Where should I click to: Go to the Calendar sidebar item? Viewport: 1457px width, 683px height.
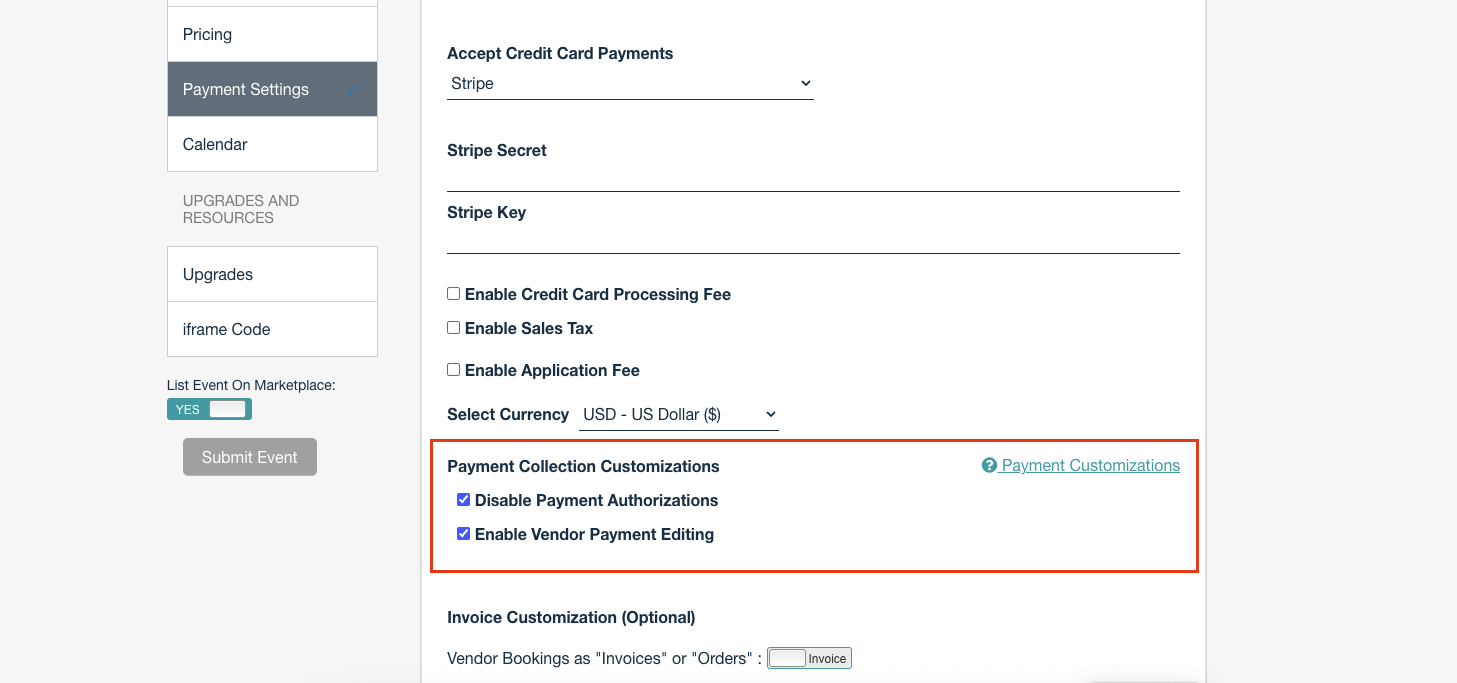click(x=272, y=144)
